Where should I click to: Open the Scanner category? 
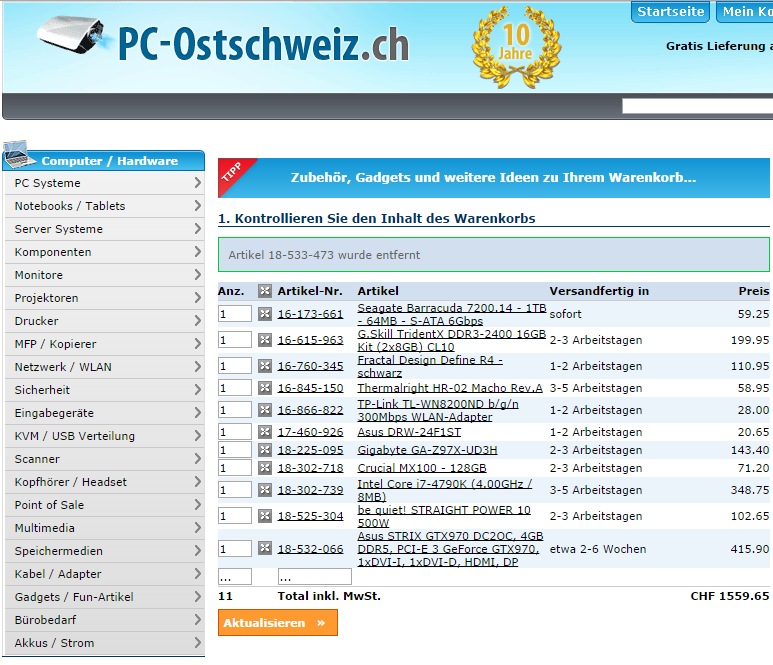[105, 459]
